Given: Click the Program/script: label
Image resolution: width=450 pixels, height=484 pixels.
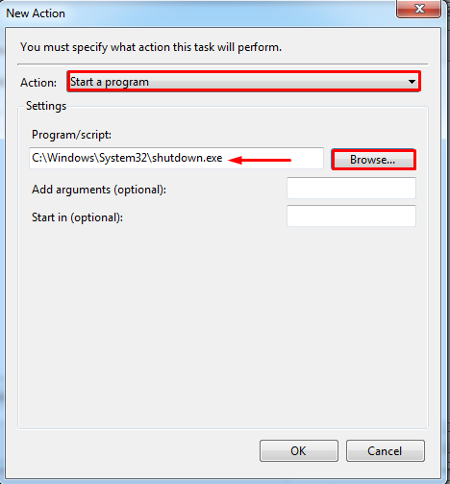Looking at the screenshot, I should [71, 135].
